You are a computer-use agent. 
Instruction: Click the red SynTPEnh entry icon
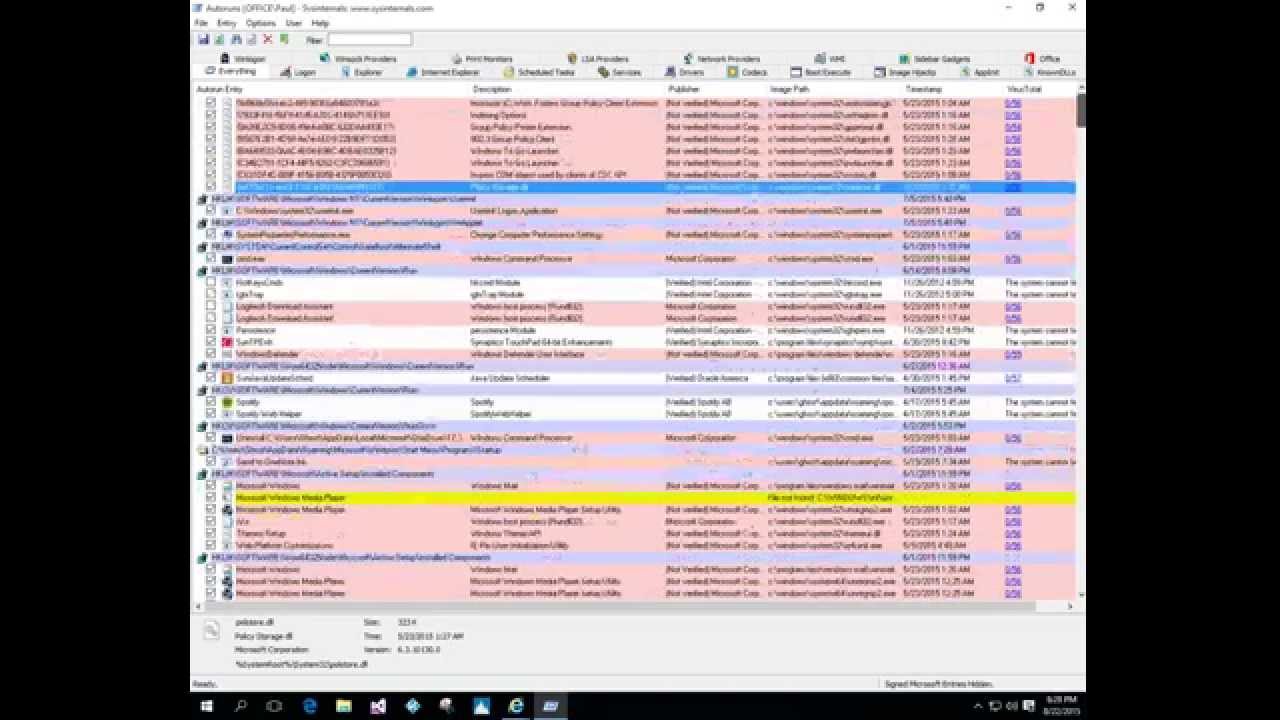(x=227, y=342)
